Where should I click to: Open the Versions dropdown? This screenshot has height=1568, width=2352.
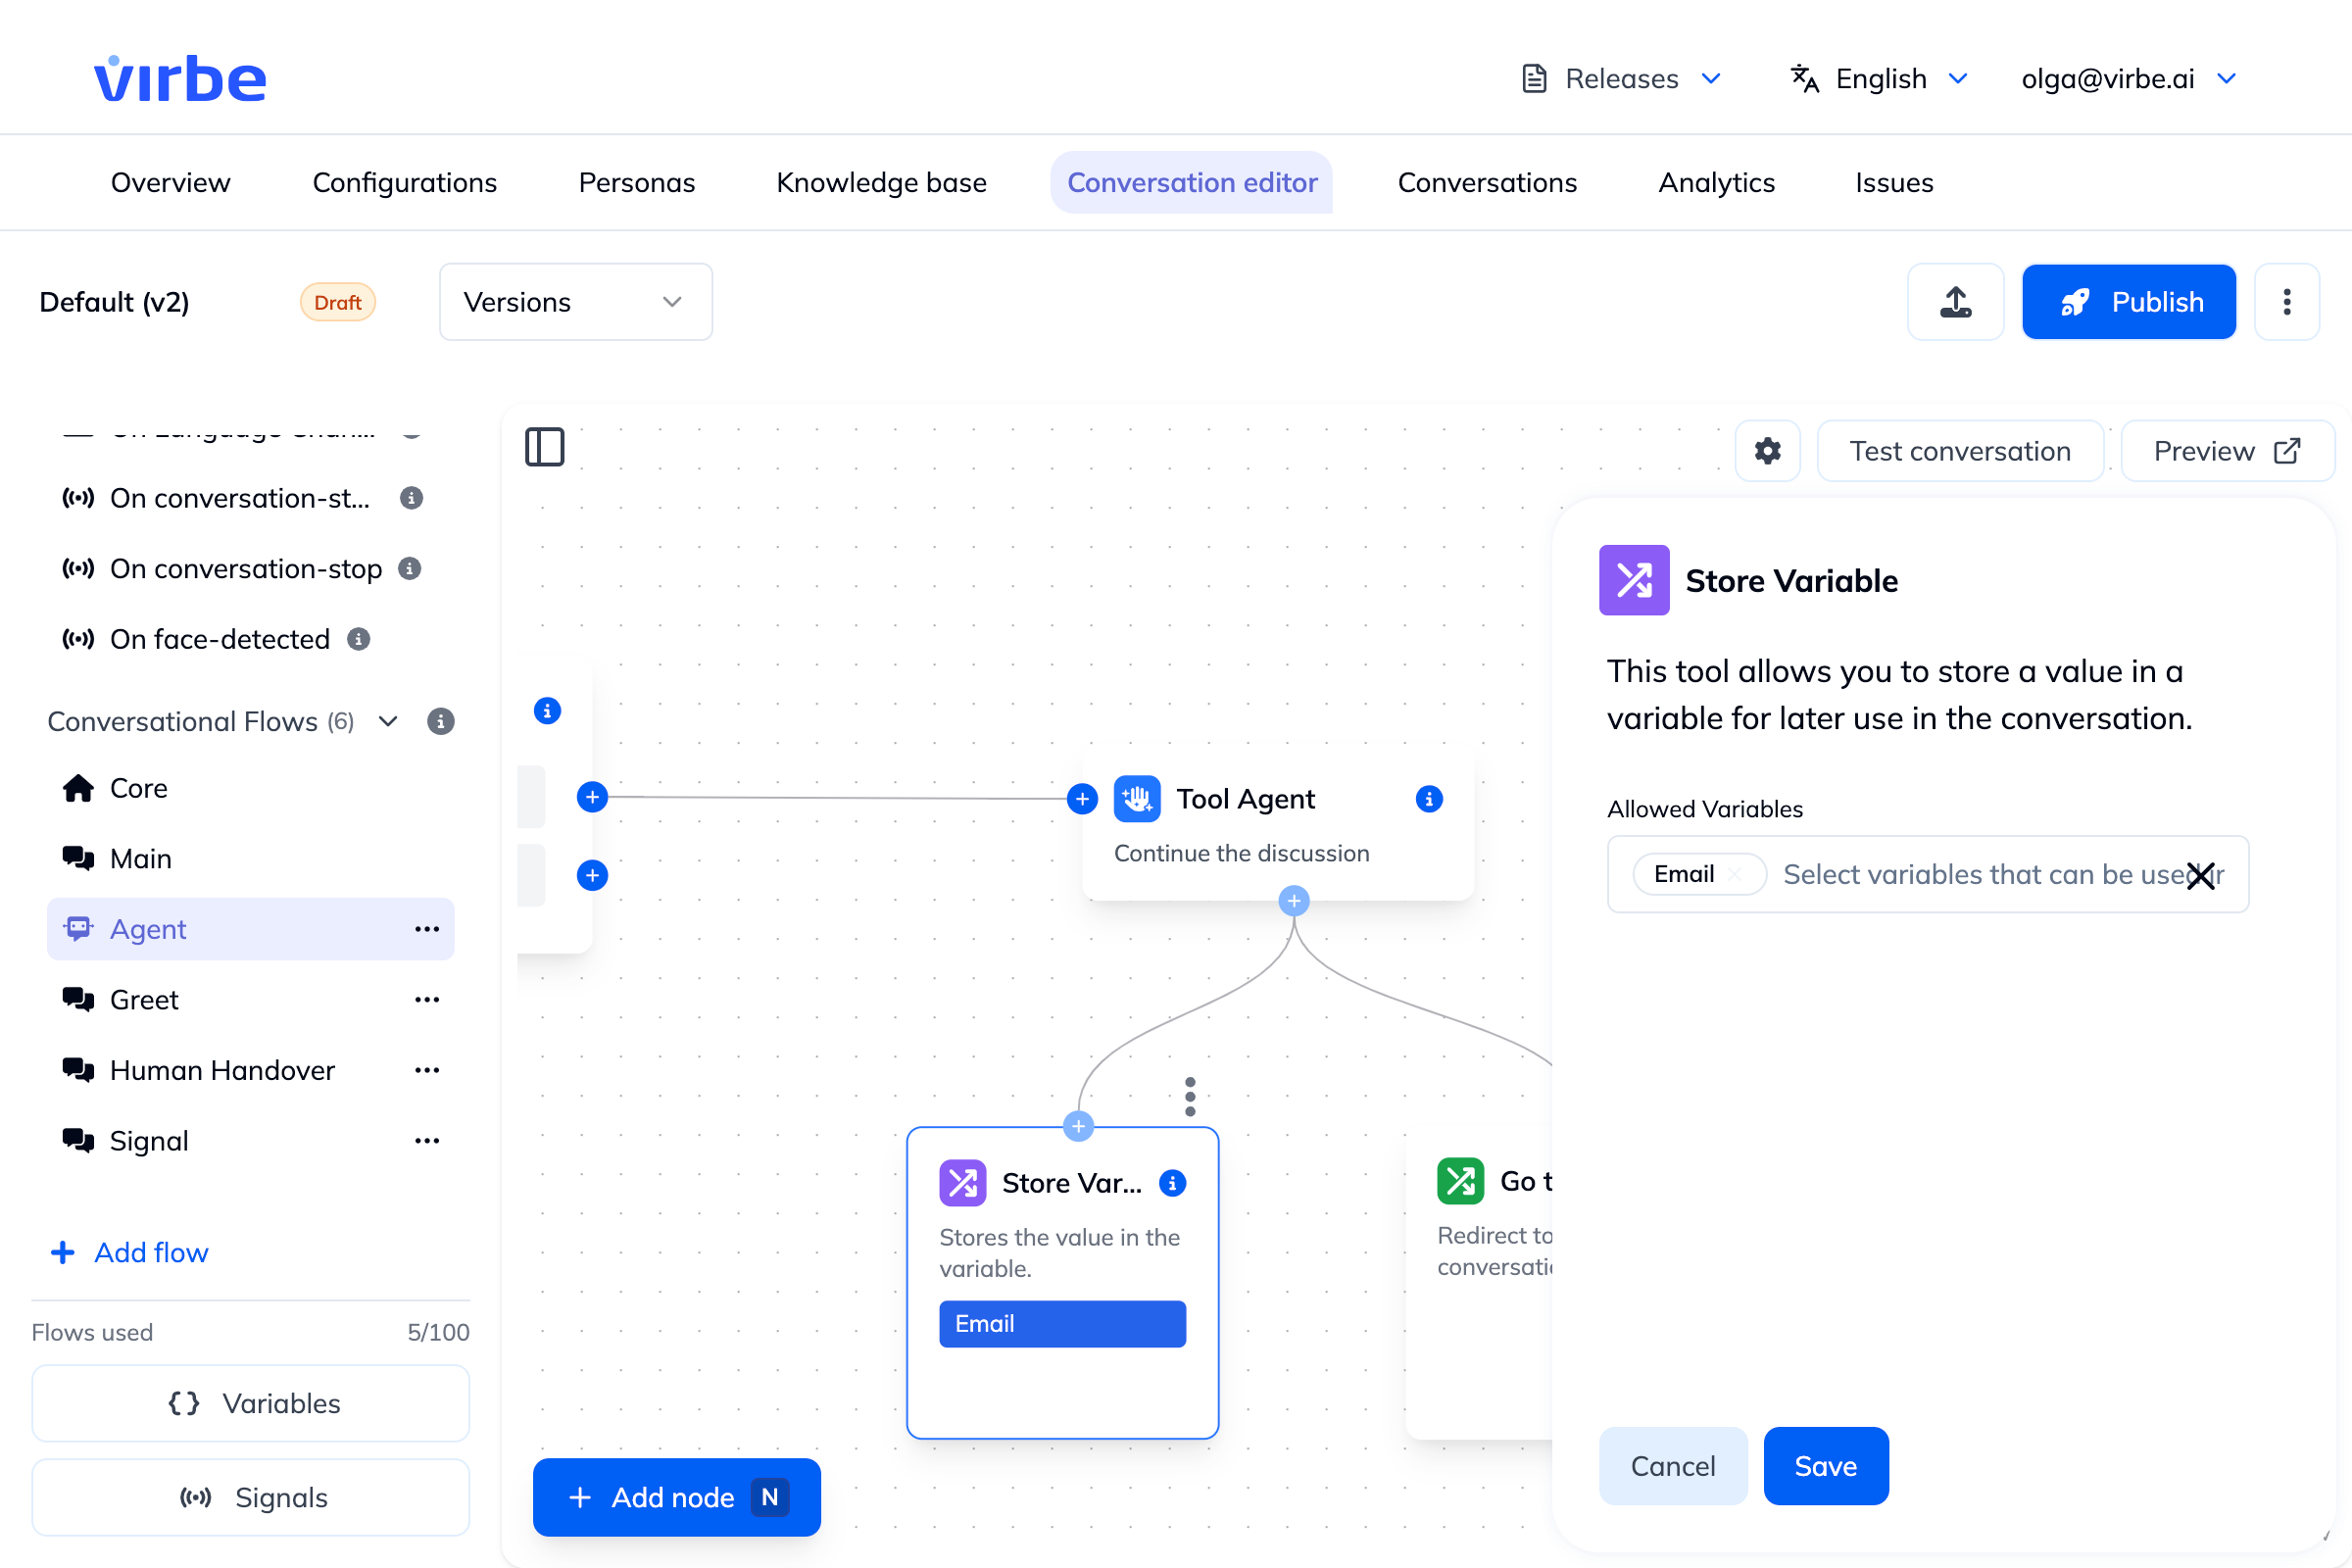coord(576,302)
